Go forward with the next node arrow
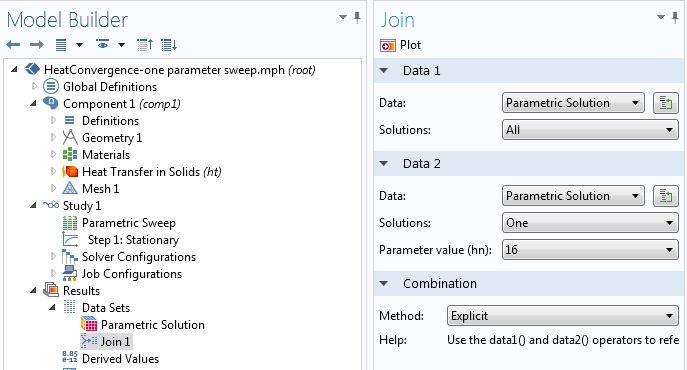Viewport: 687px width, 370px height. click(37, 44)
